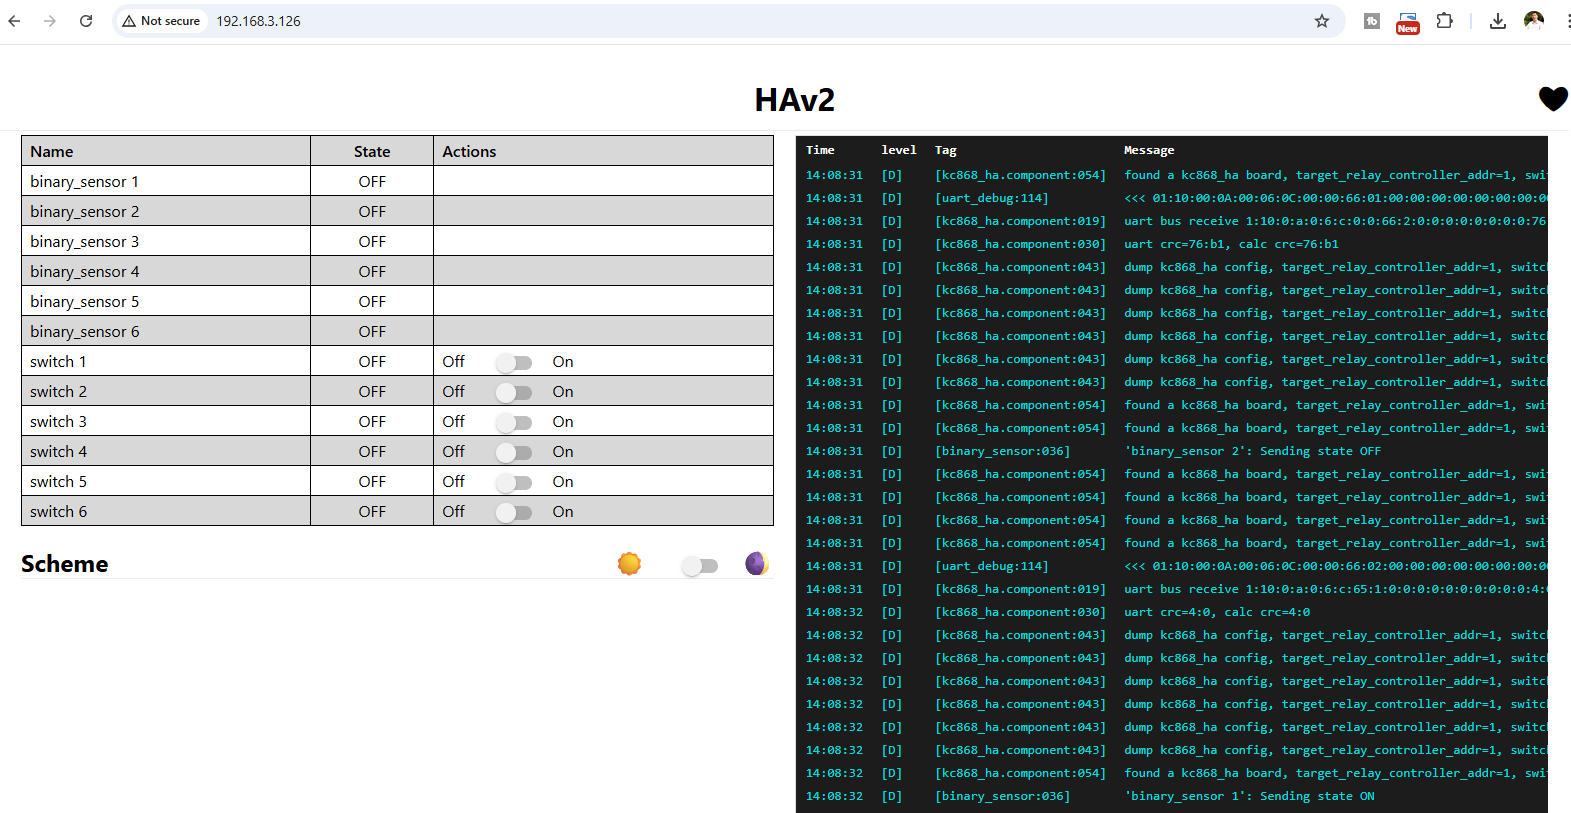Toggle switch 3 on
The height and width of the screenshot is (813, 1571).
point(514,422)
